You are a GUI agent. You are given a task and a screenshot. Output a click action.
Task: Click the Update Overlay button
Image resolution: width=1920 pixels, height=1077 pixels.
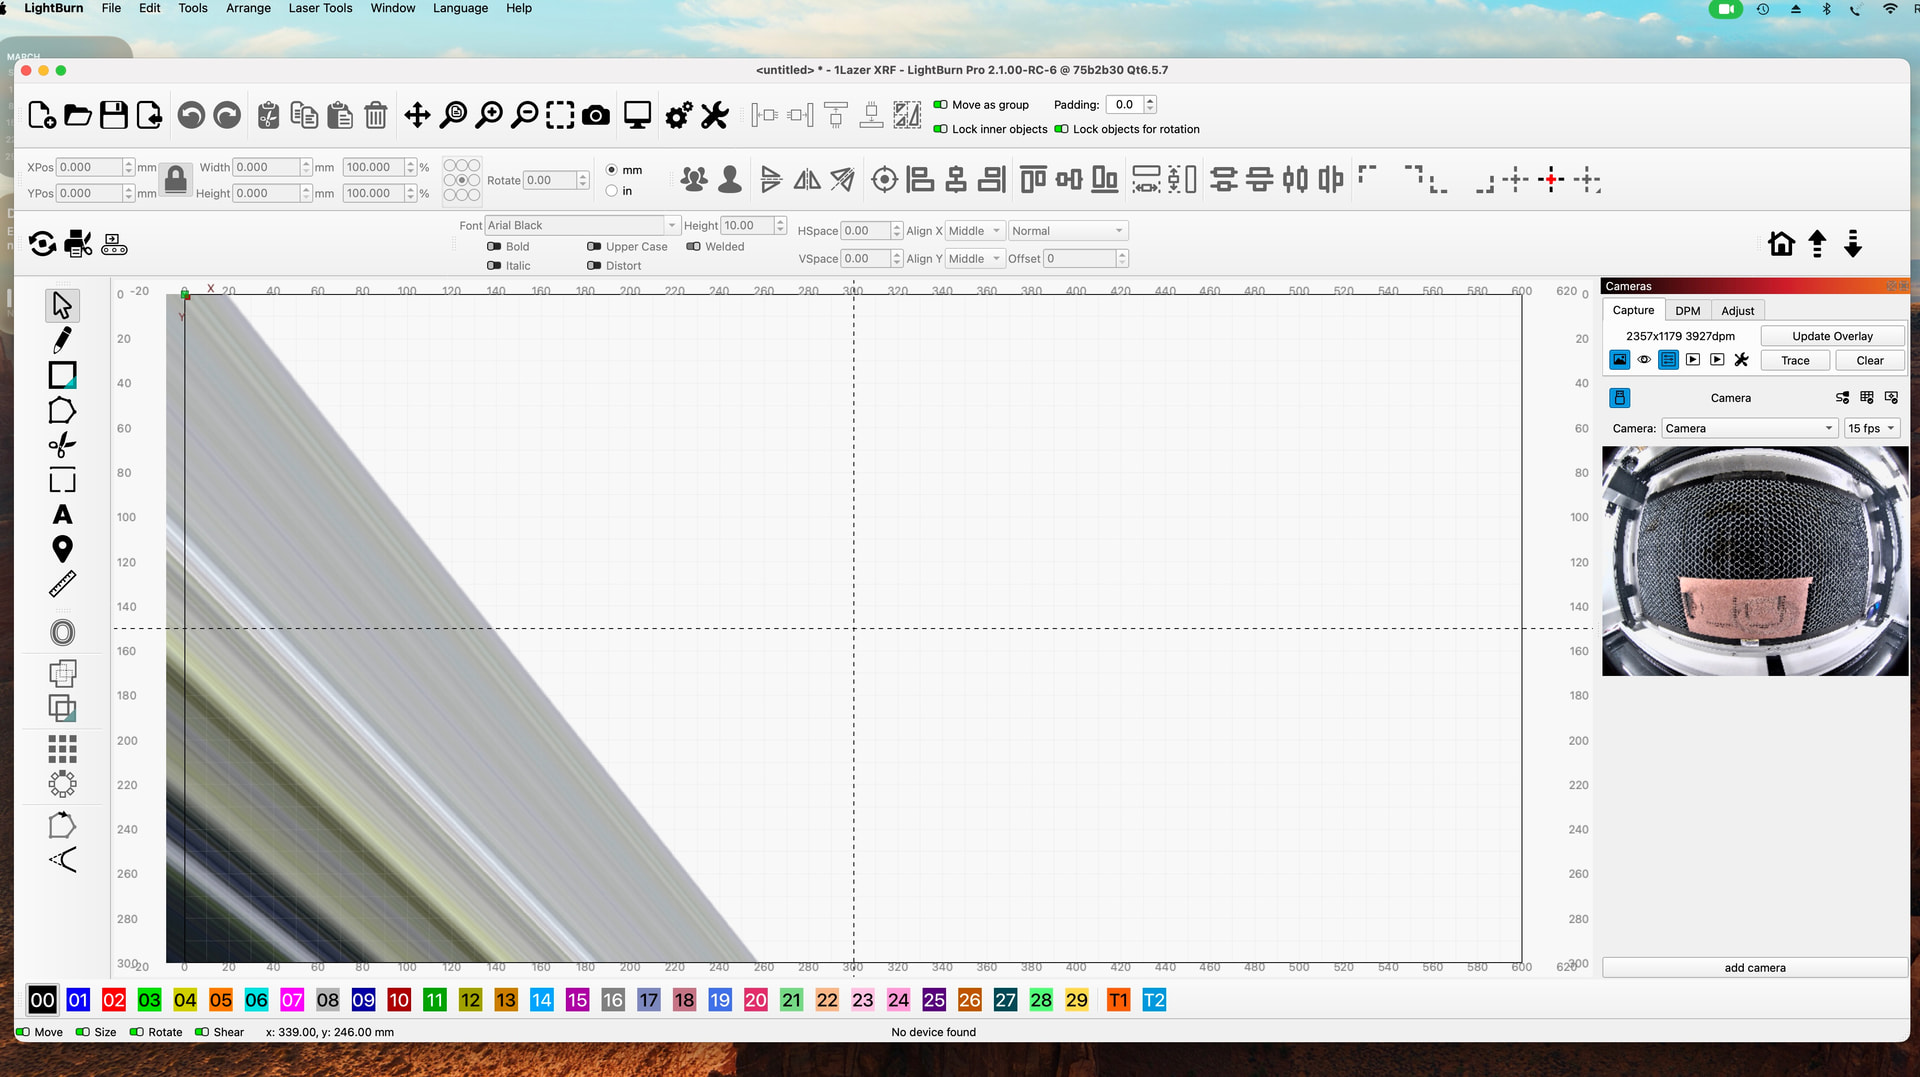(x=1832, y=337)
